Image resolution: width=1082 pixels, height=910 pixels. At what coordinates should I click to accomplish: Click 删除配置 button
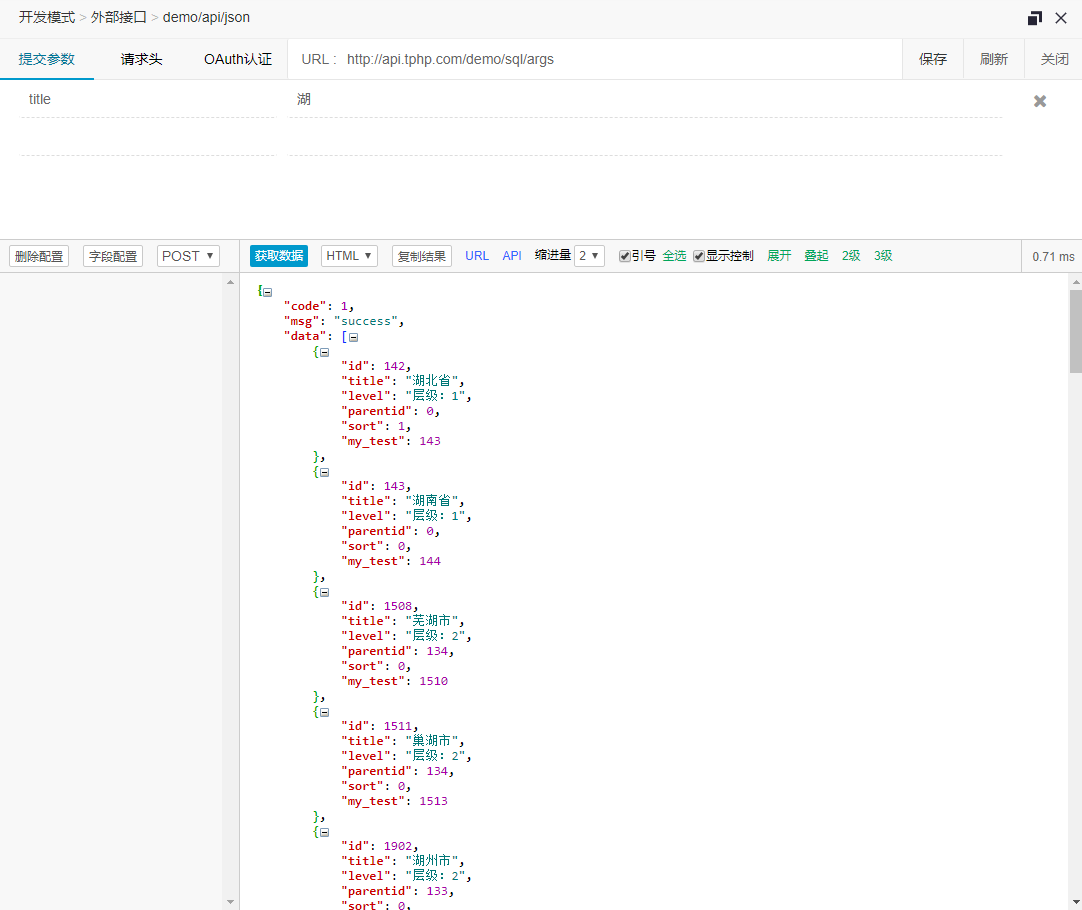[x=39, y=256]
